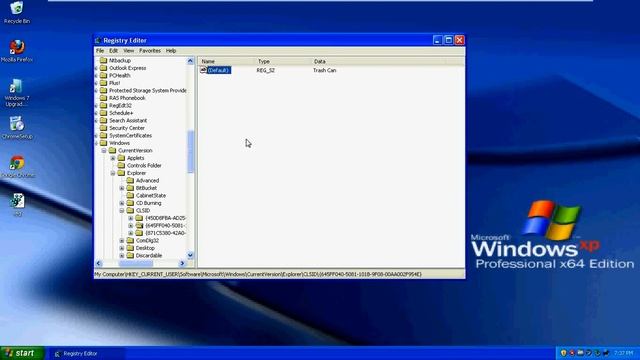This screenshot has width=640, height=360.
Task: Click the tree's vertical scroll down arrow
Action: [190, 256]
